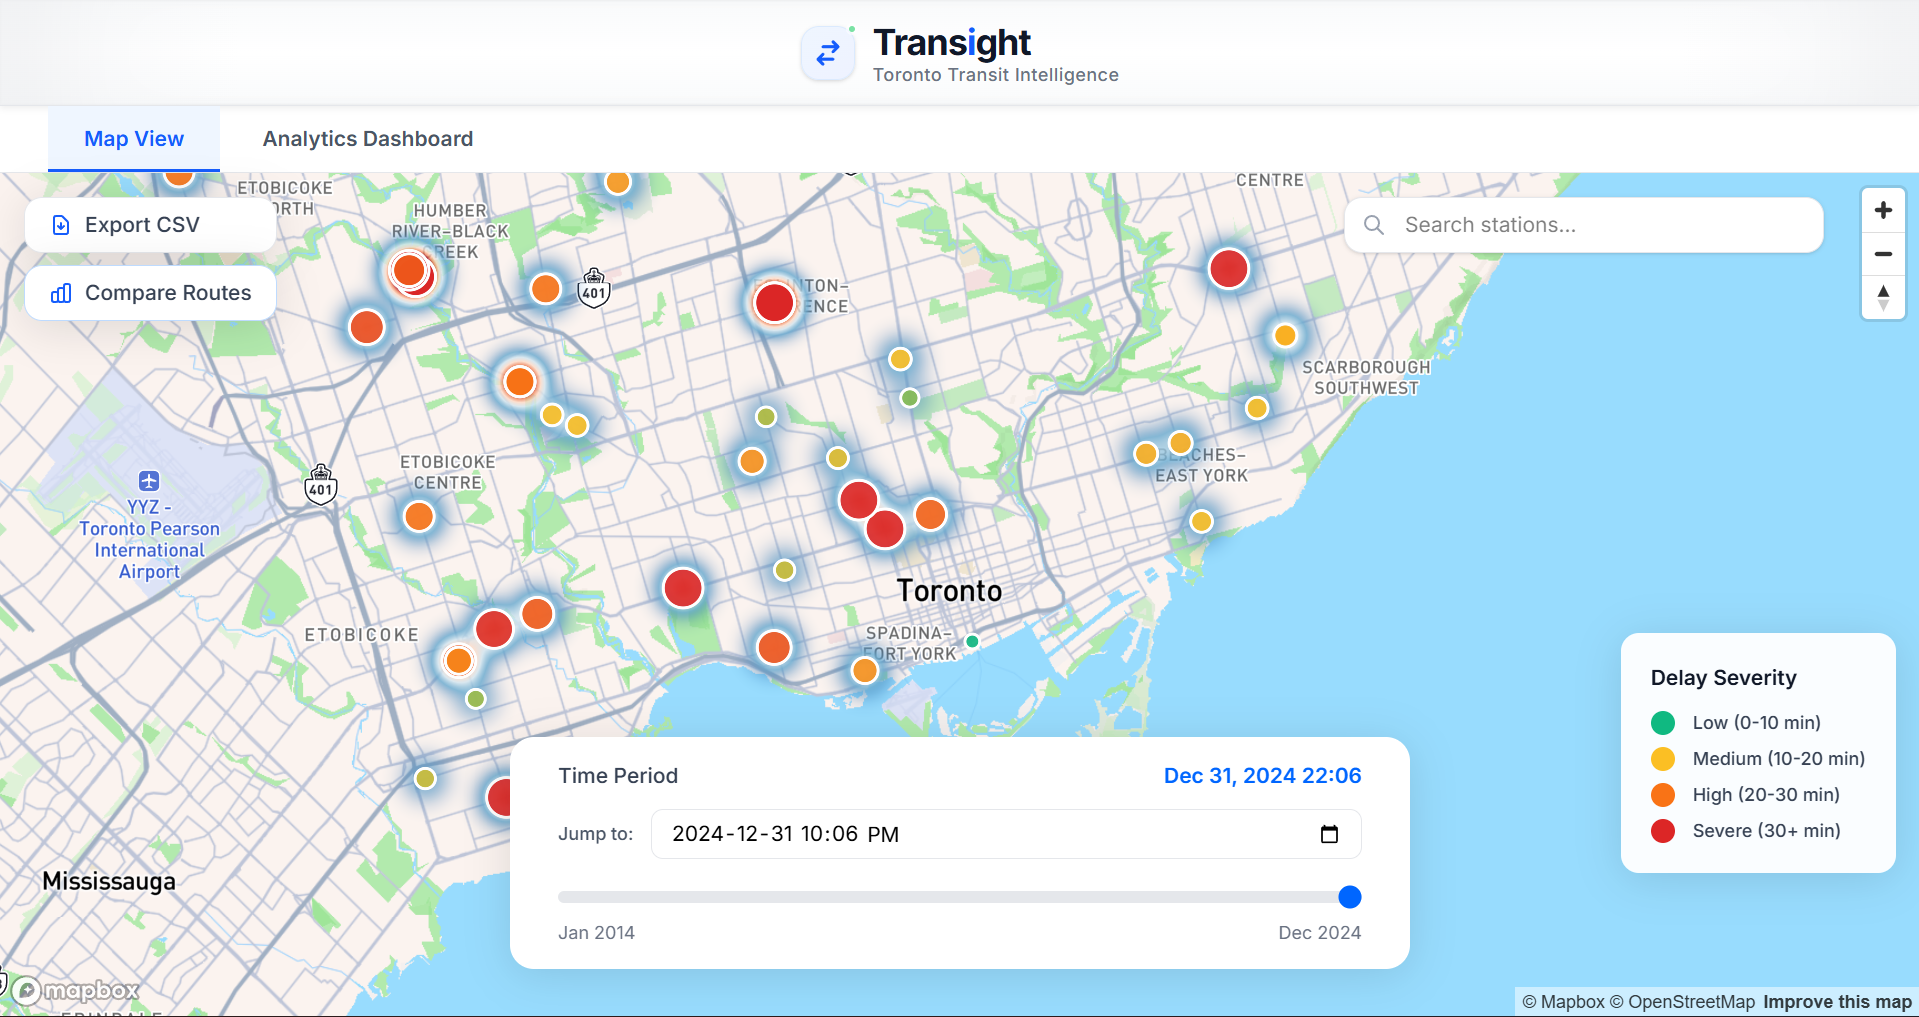This screenshot has width=1919, height=1017.
Task: Click the Highway 401 shield near Humber River
Action: point(594,288)
